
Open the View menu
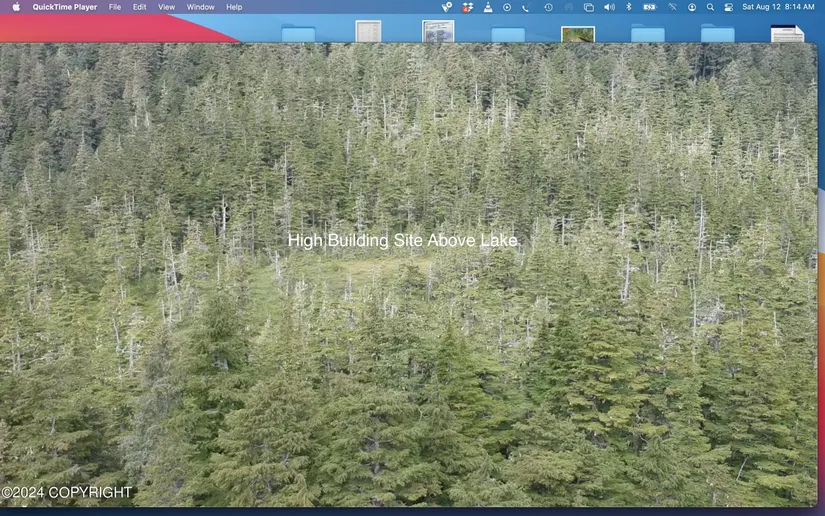(166, 7)
